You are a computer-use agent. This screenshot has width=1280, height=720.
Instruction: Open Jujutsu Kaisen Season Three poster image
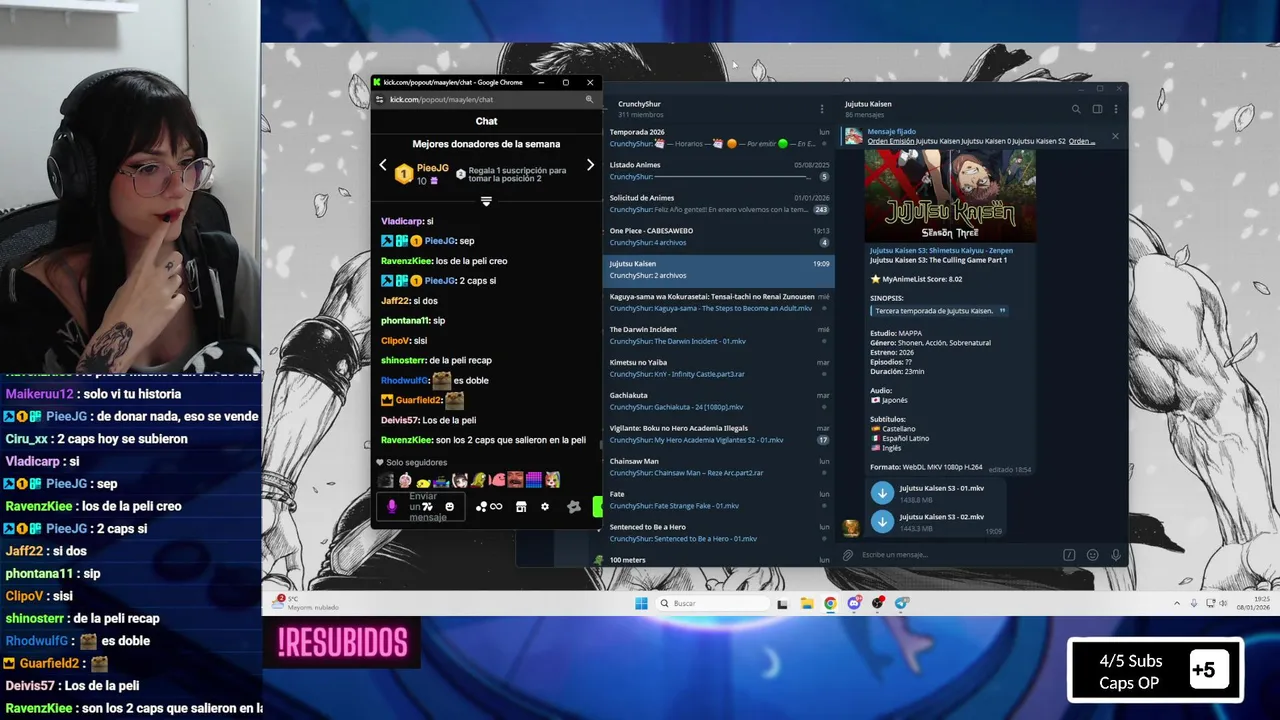click(x=950, y=195)
